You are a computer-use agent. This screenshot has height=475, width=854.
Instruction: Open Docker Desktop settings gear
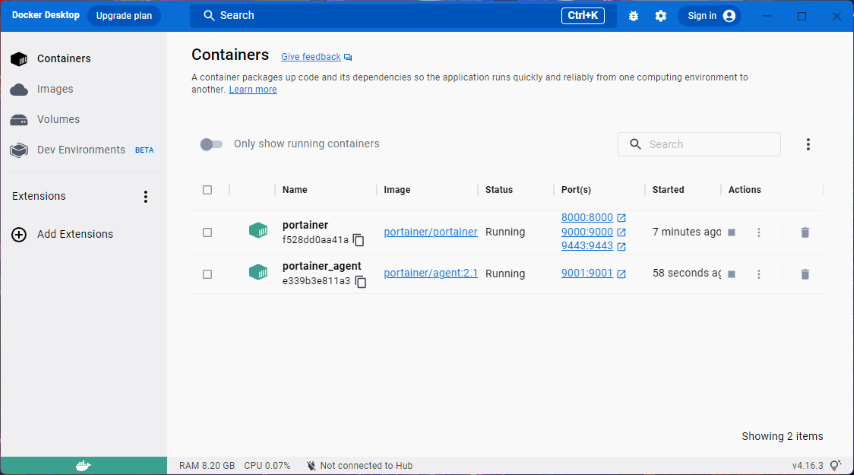pos(661,16)
